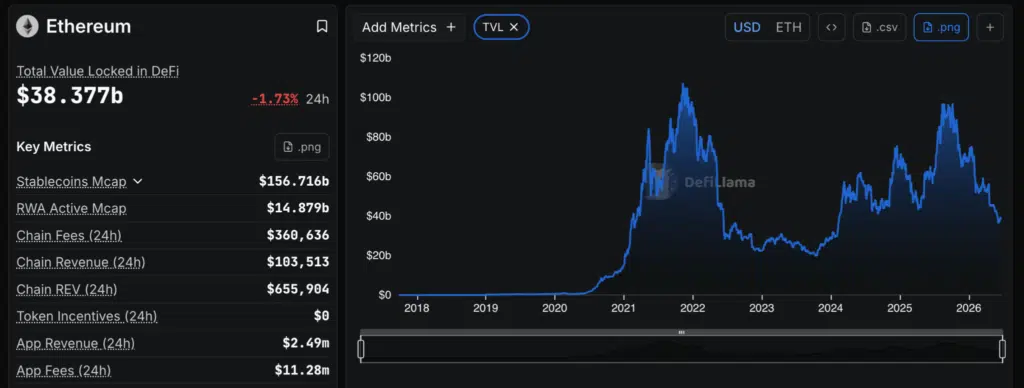
Task: Click the $14.879b RWA value
Action: pyautogui.click(x=298, y=208)
